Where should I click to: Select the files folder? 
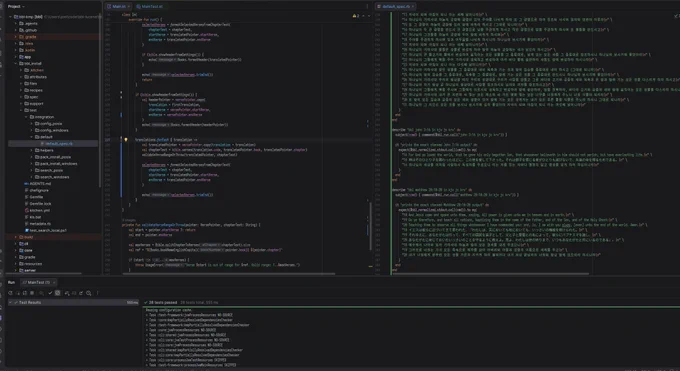pos(31,84)
